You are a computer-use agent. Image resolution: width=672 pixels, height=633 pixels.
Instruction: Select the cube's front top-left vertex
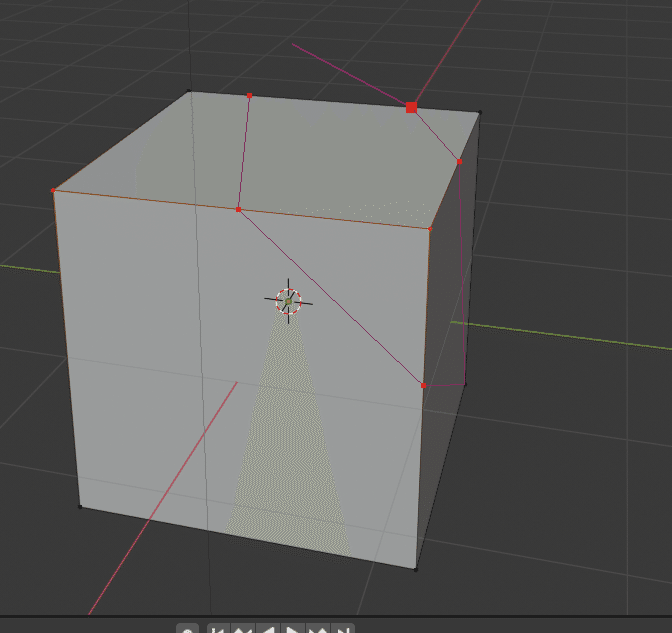click(x=53, y=190)
